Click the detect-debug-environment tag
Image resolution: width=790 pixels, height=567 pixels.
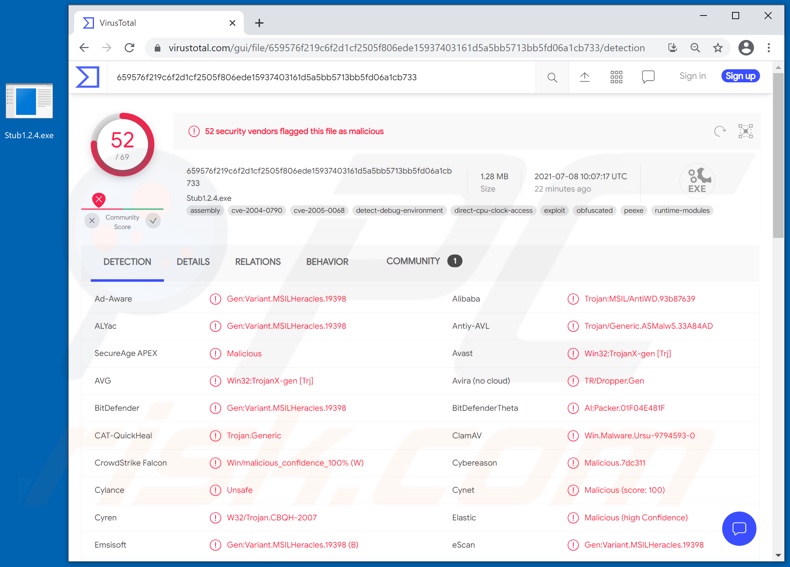(x=400, y=211)
